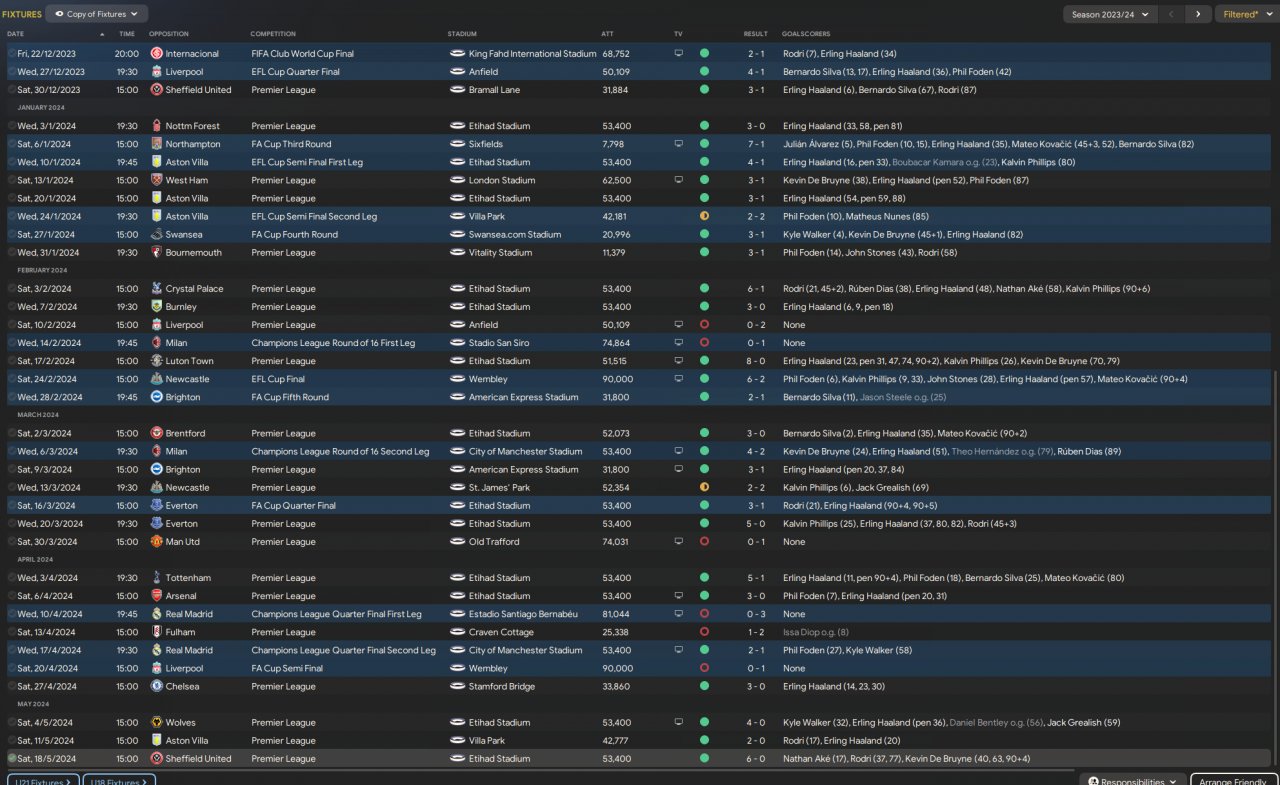Open the U18 Fixtures button
The width and height of the screenshot is (1280, 785).
pyautogui.click(x=119, y=781)
